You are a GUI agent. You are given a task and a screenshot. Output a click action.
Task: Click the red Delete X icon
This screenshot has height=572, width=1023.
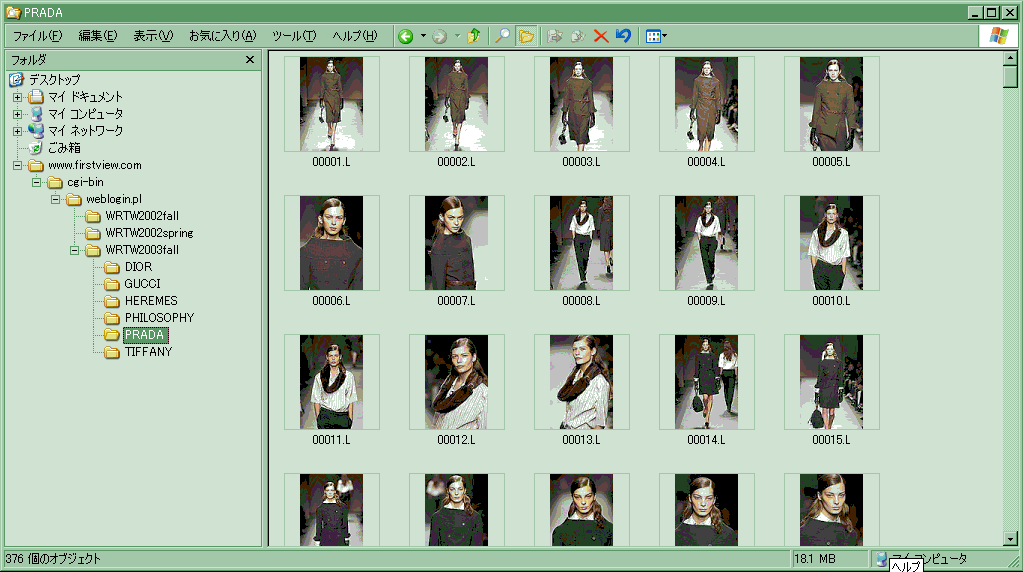coord(601,36)
